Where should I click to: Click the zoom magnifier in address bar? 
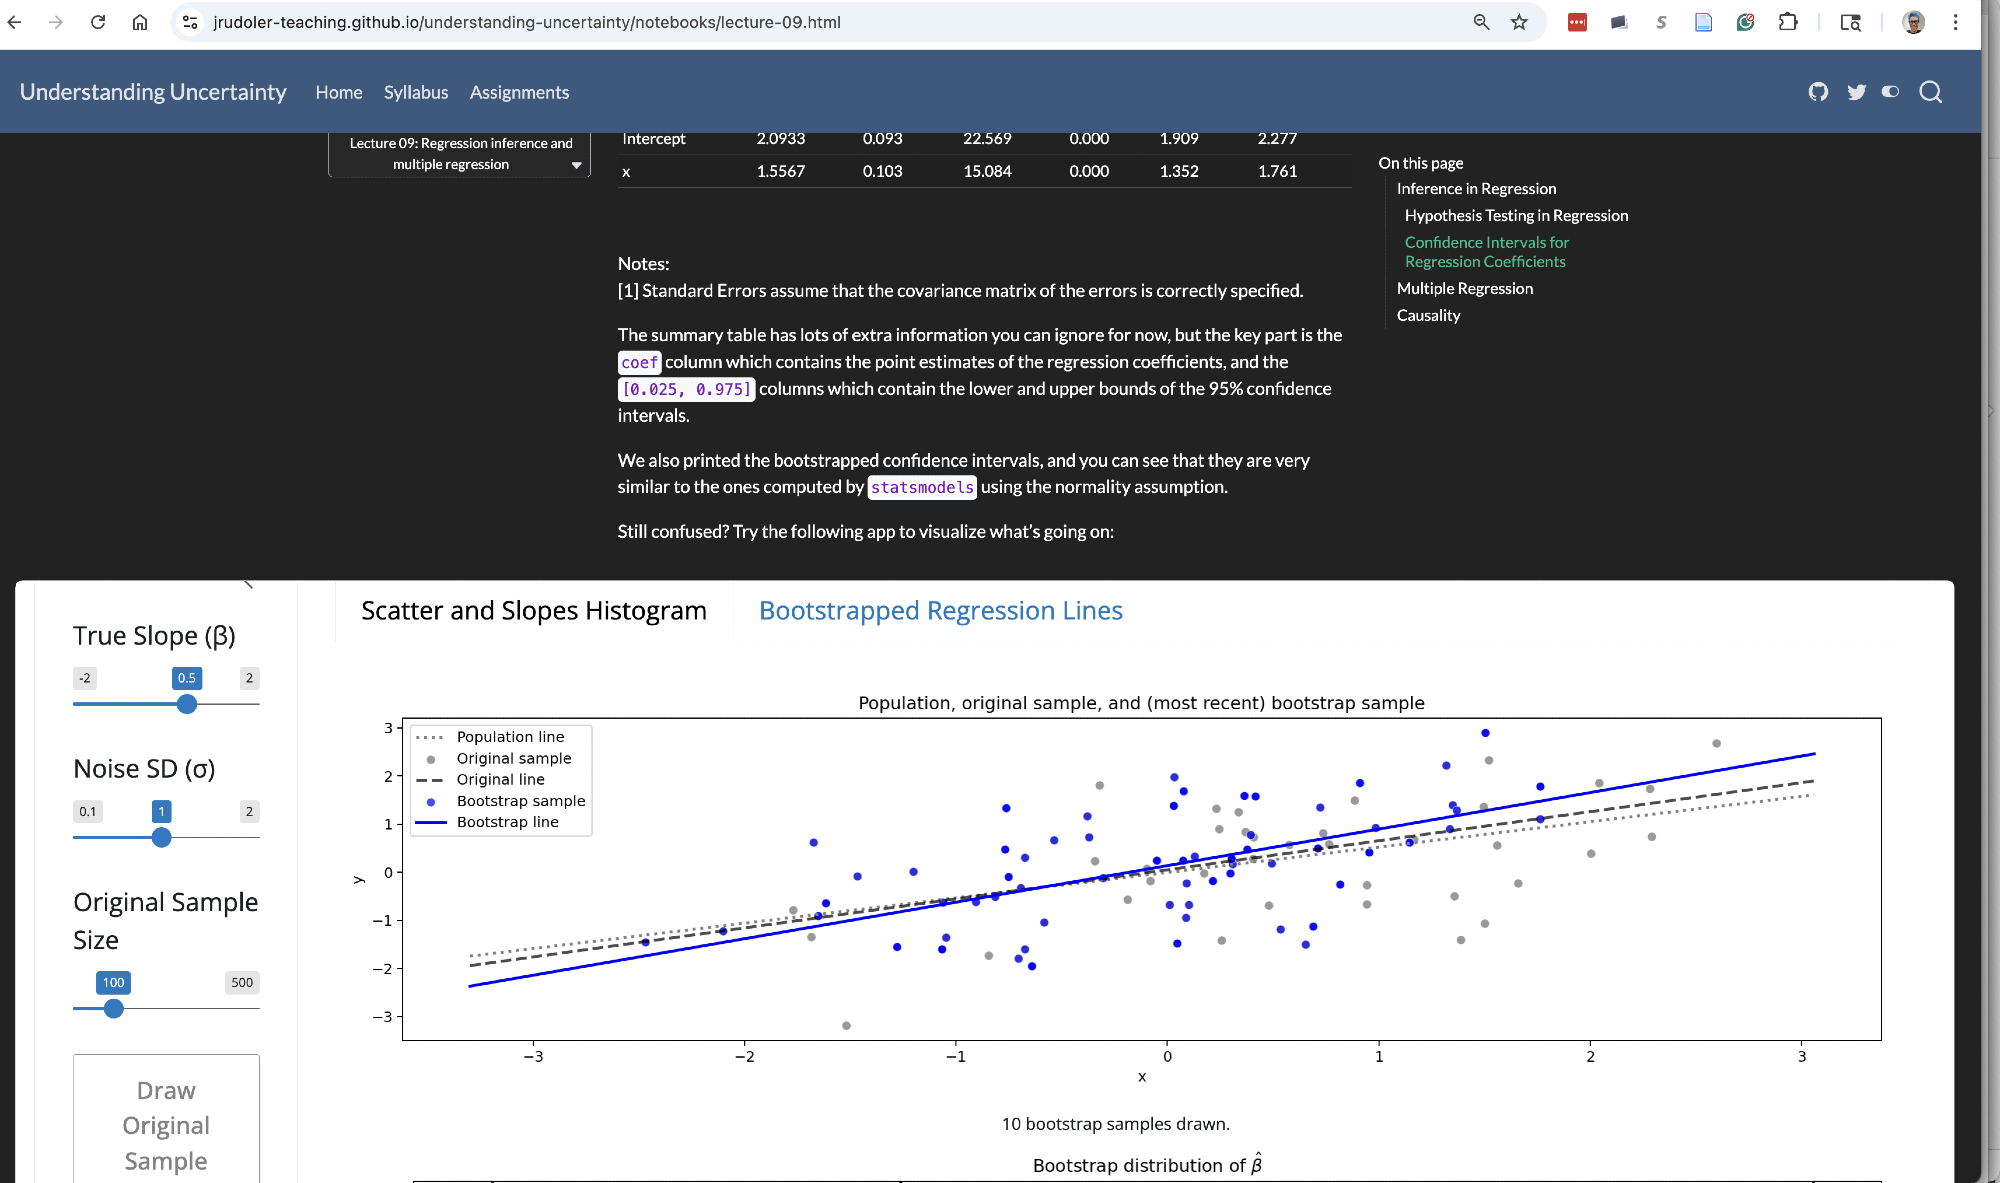tap(1481, 22)
